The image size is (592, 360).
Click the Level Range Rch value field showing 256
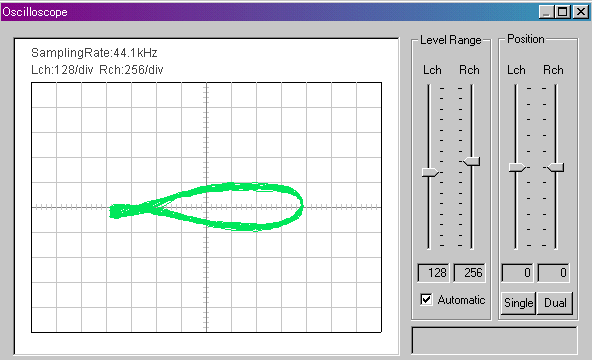click(x=469, y=272)
